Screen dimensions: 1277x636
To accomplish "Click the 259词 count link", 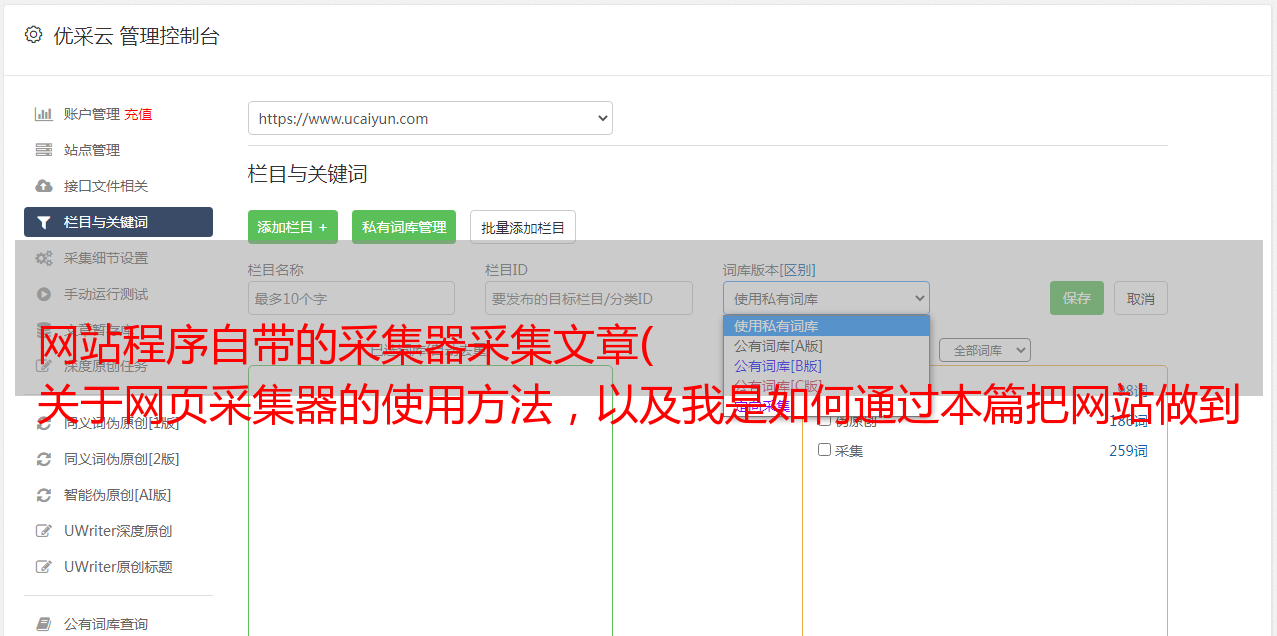I will coord(1128,451).
